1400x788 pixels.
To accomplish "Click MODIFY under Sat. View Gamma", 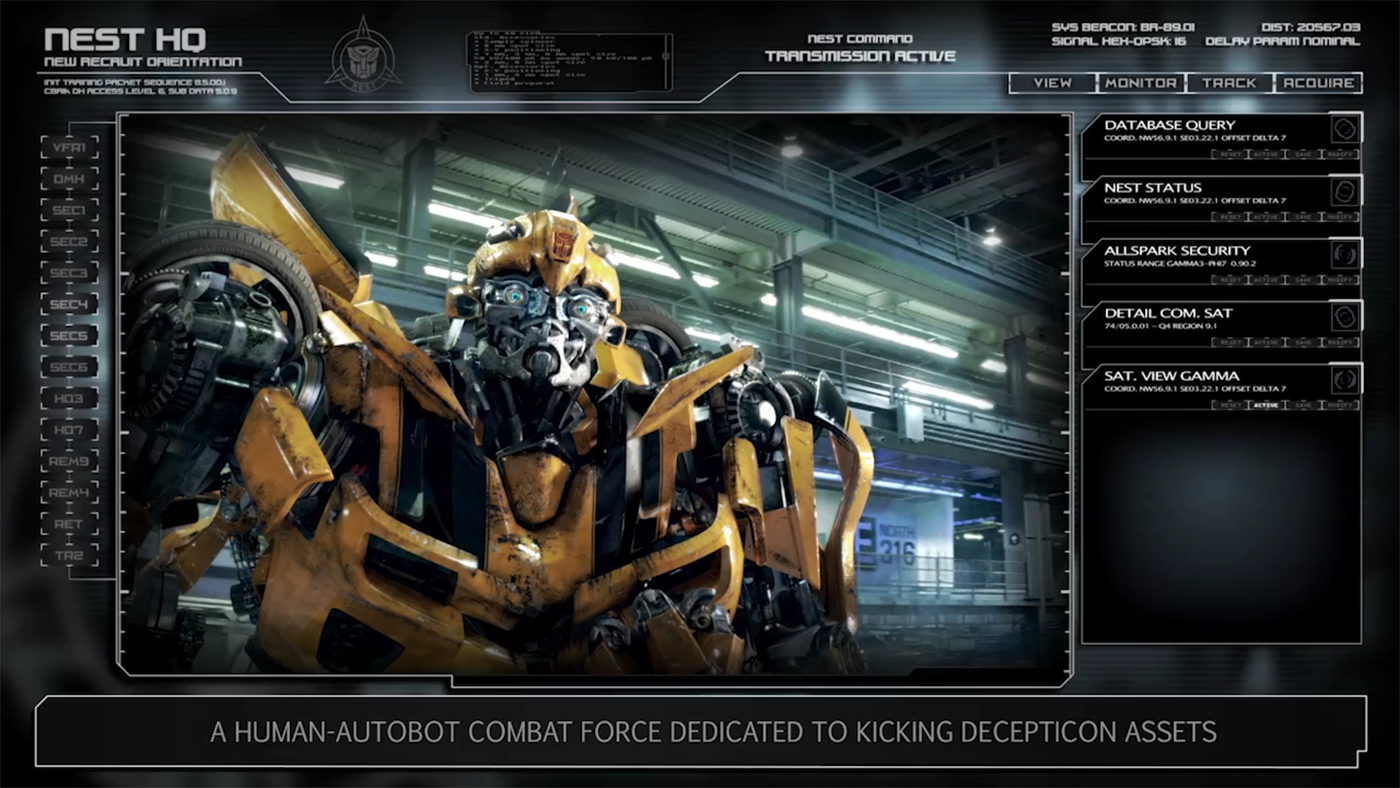I will 1339,405.
